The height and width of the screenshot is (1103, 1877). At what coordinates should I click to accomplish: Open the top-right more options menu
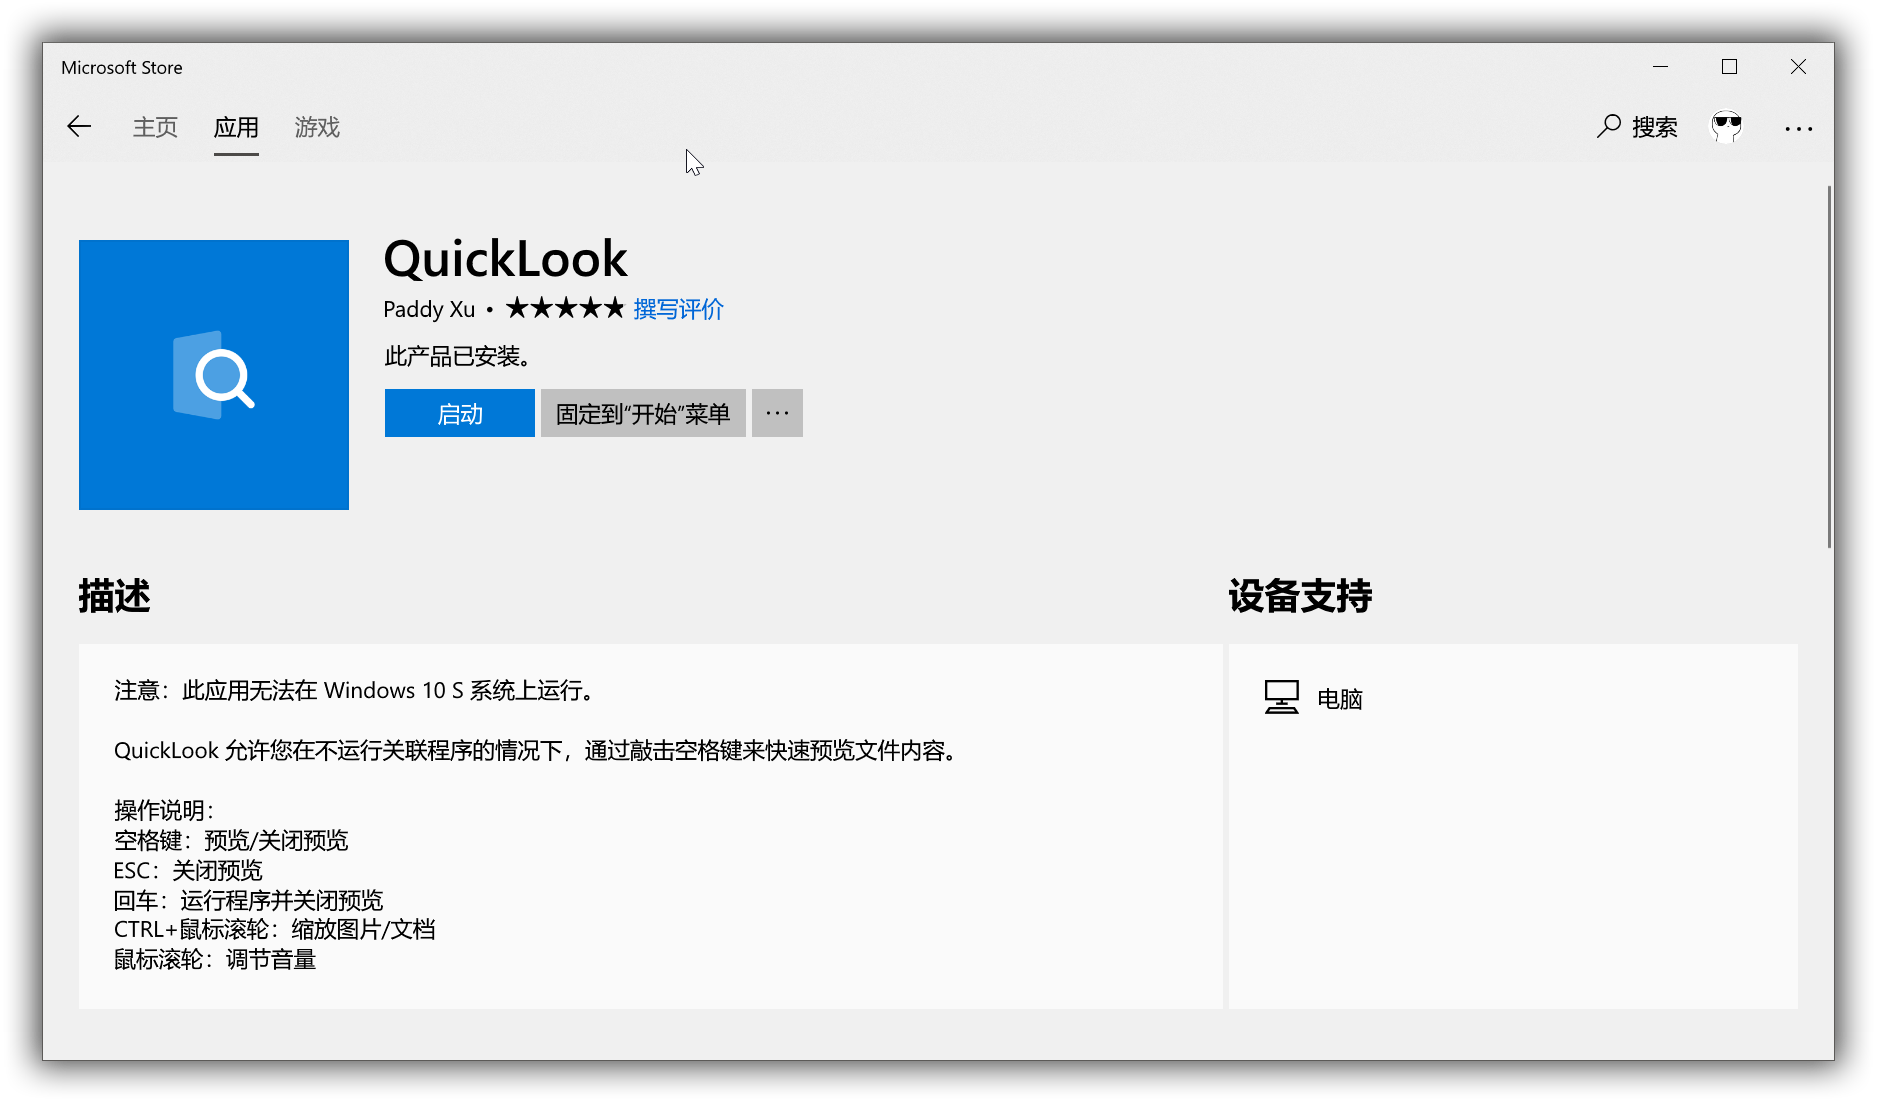pos(1798,128)
